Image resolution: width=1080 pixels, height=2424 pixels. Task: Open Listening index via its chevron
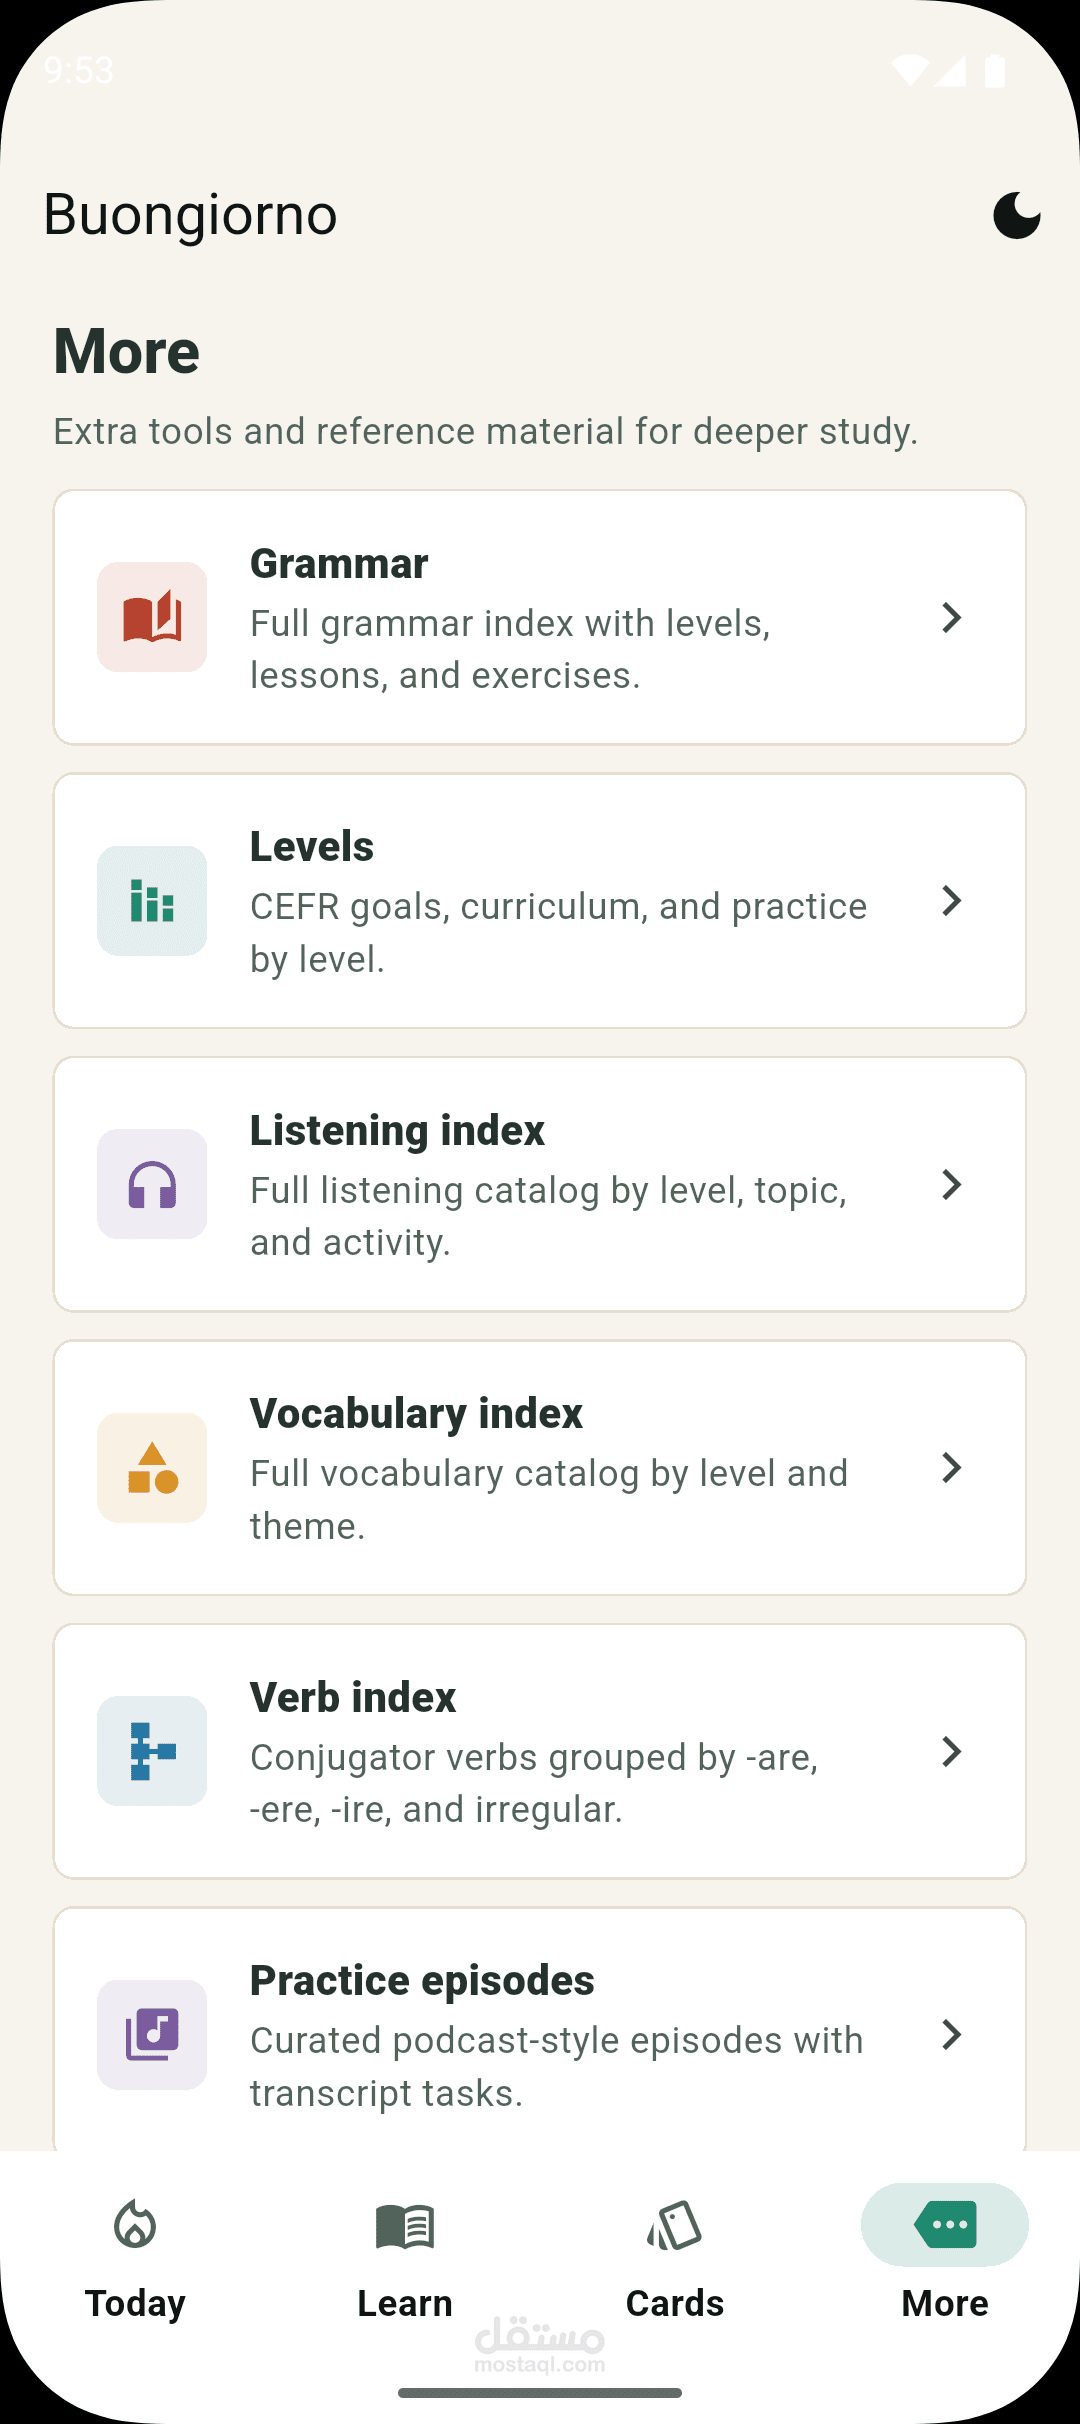click(952, 1185)
